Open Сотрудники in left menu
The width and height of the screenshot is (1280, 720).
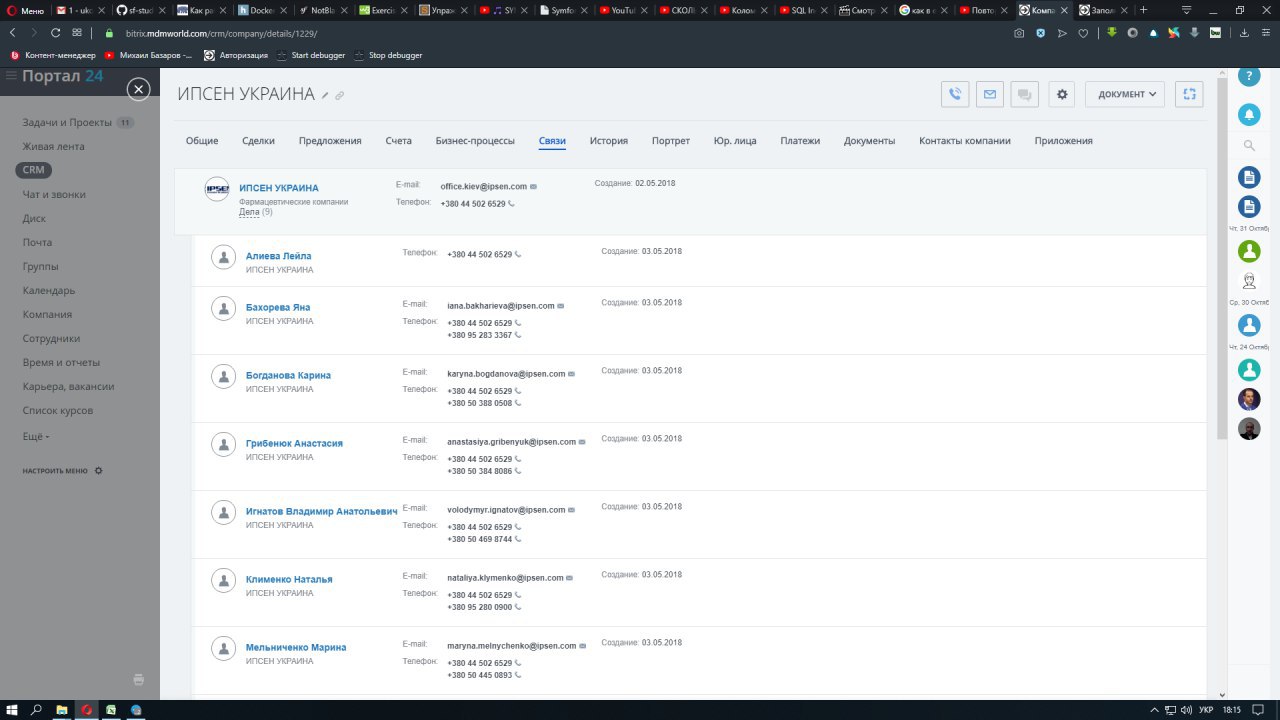[52, 338]
